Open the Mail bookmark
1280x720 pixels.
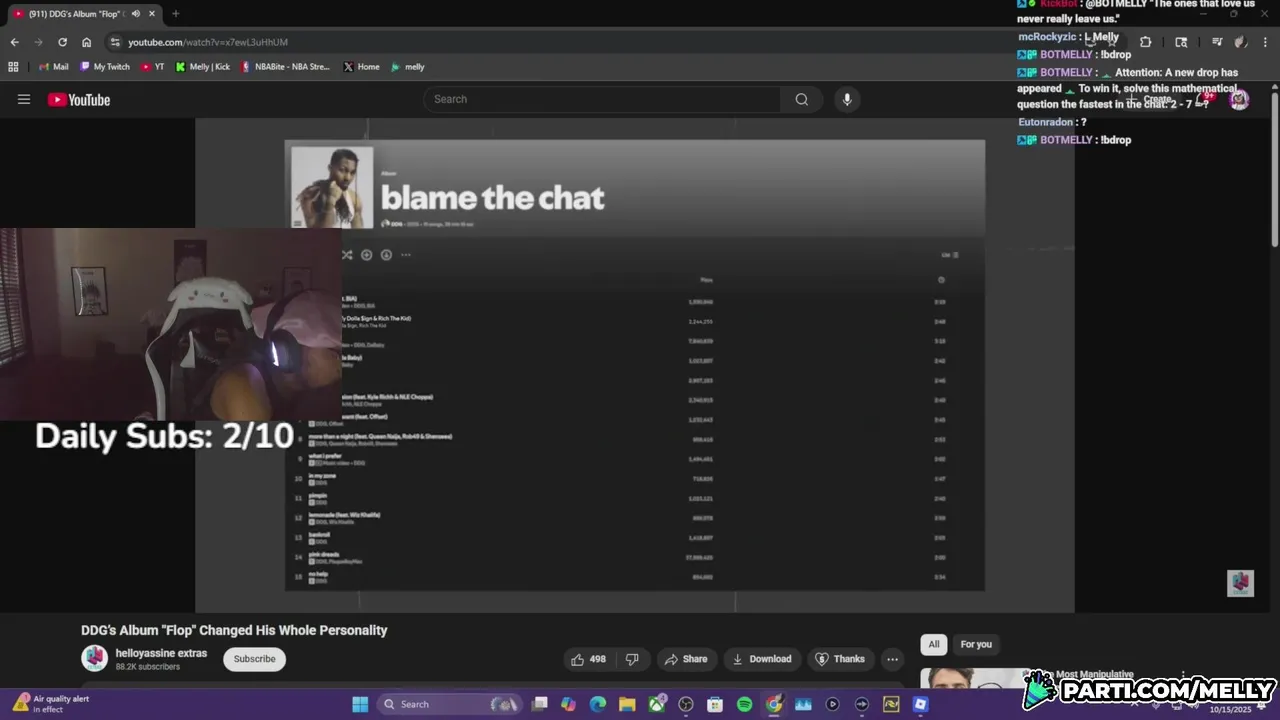53,67
